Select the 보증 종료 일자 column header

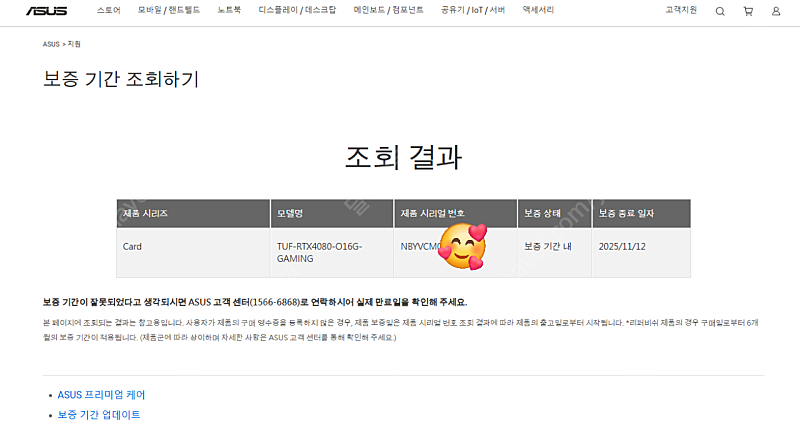tap(641, 213)
